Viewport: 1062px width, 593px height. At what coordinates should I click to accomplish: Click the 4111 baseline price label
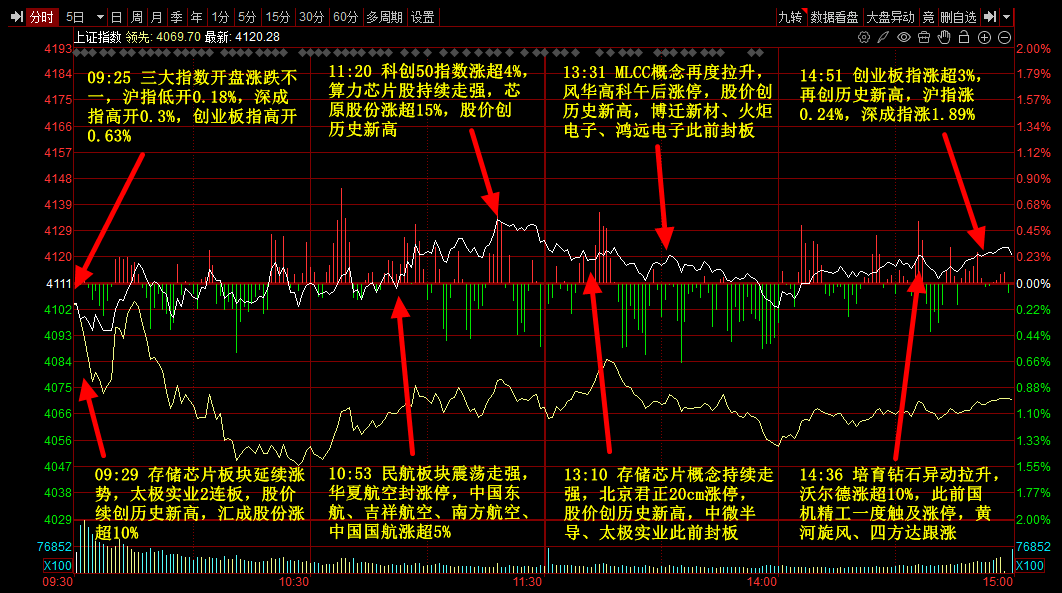(x=58, y=284)
